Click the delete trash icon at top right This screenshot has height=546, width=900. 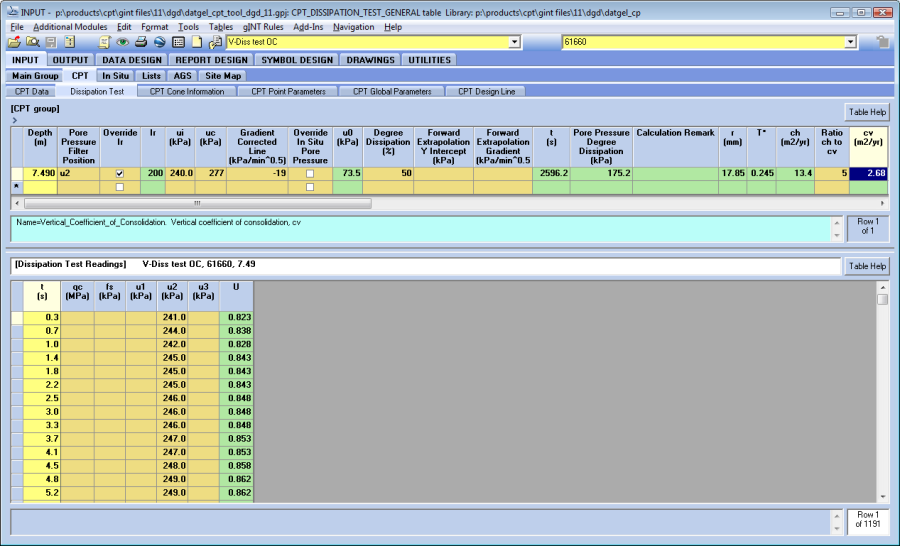tap(882, 42)
